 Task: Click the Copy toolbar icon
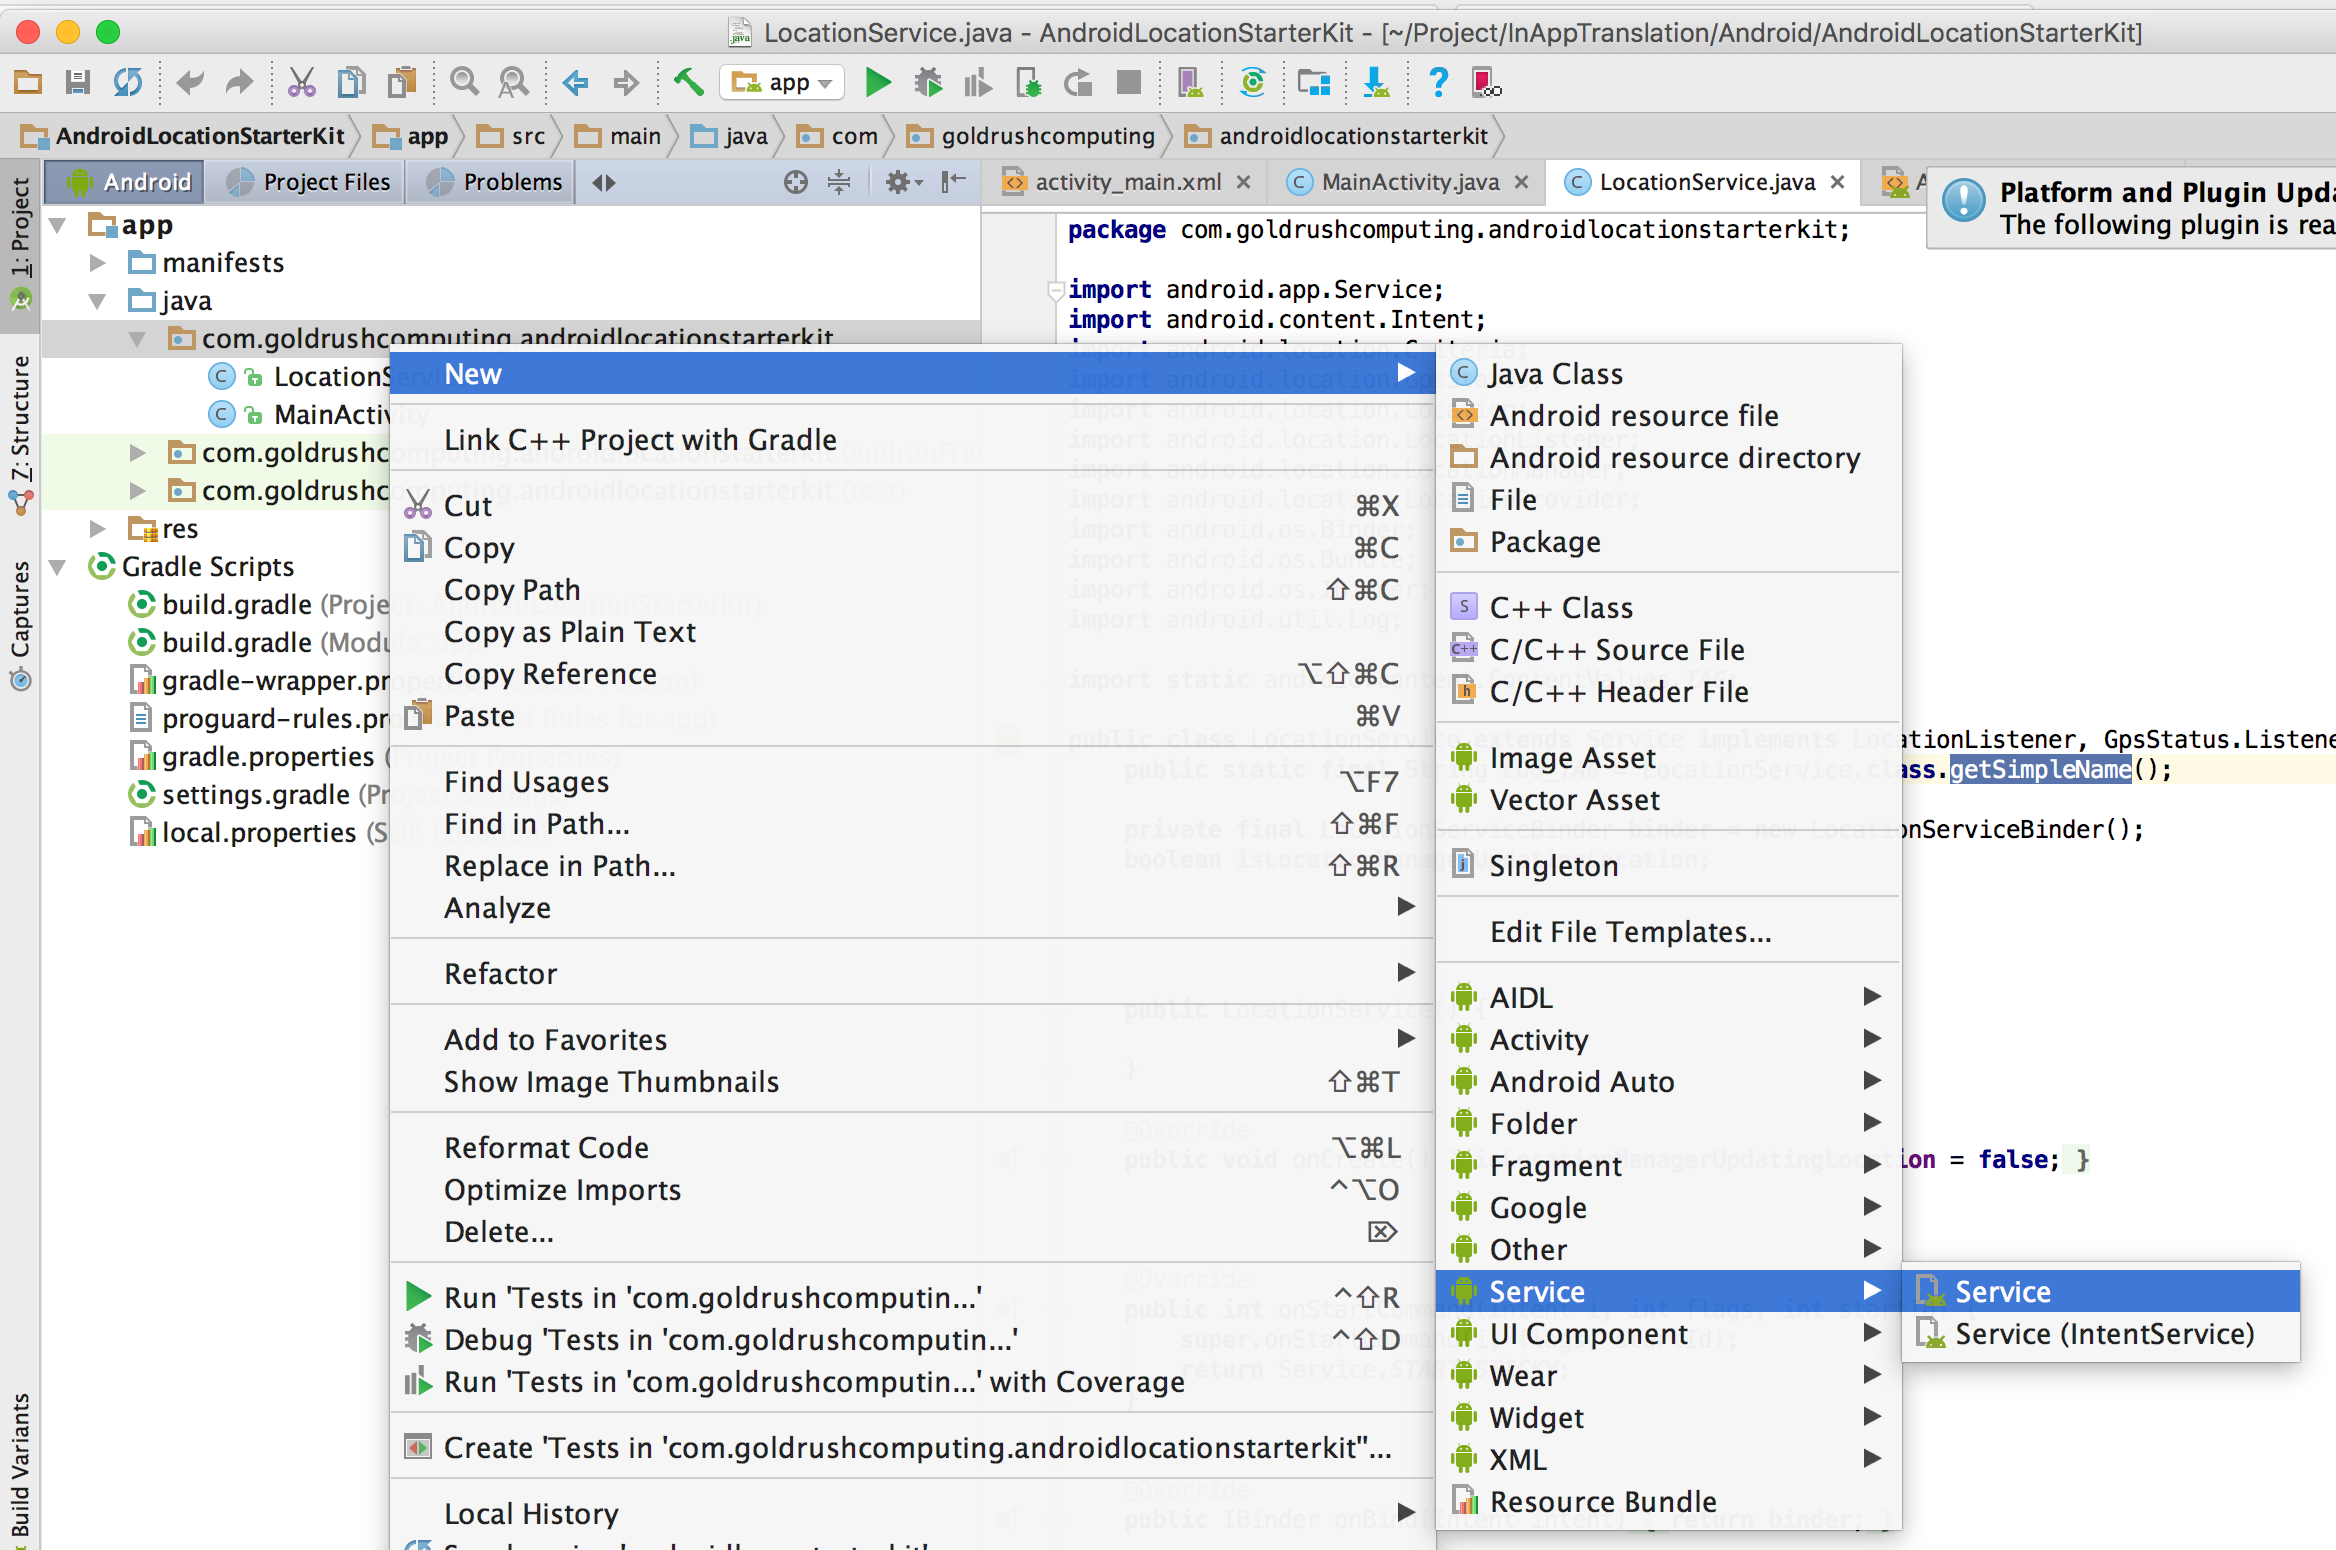pos(351,82)
